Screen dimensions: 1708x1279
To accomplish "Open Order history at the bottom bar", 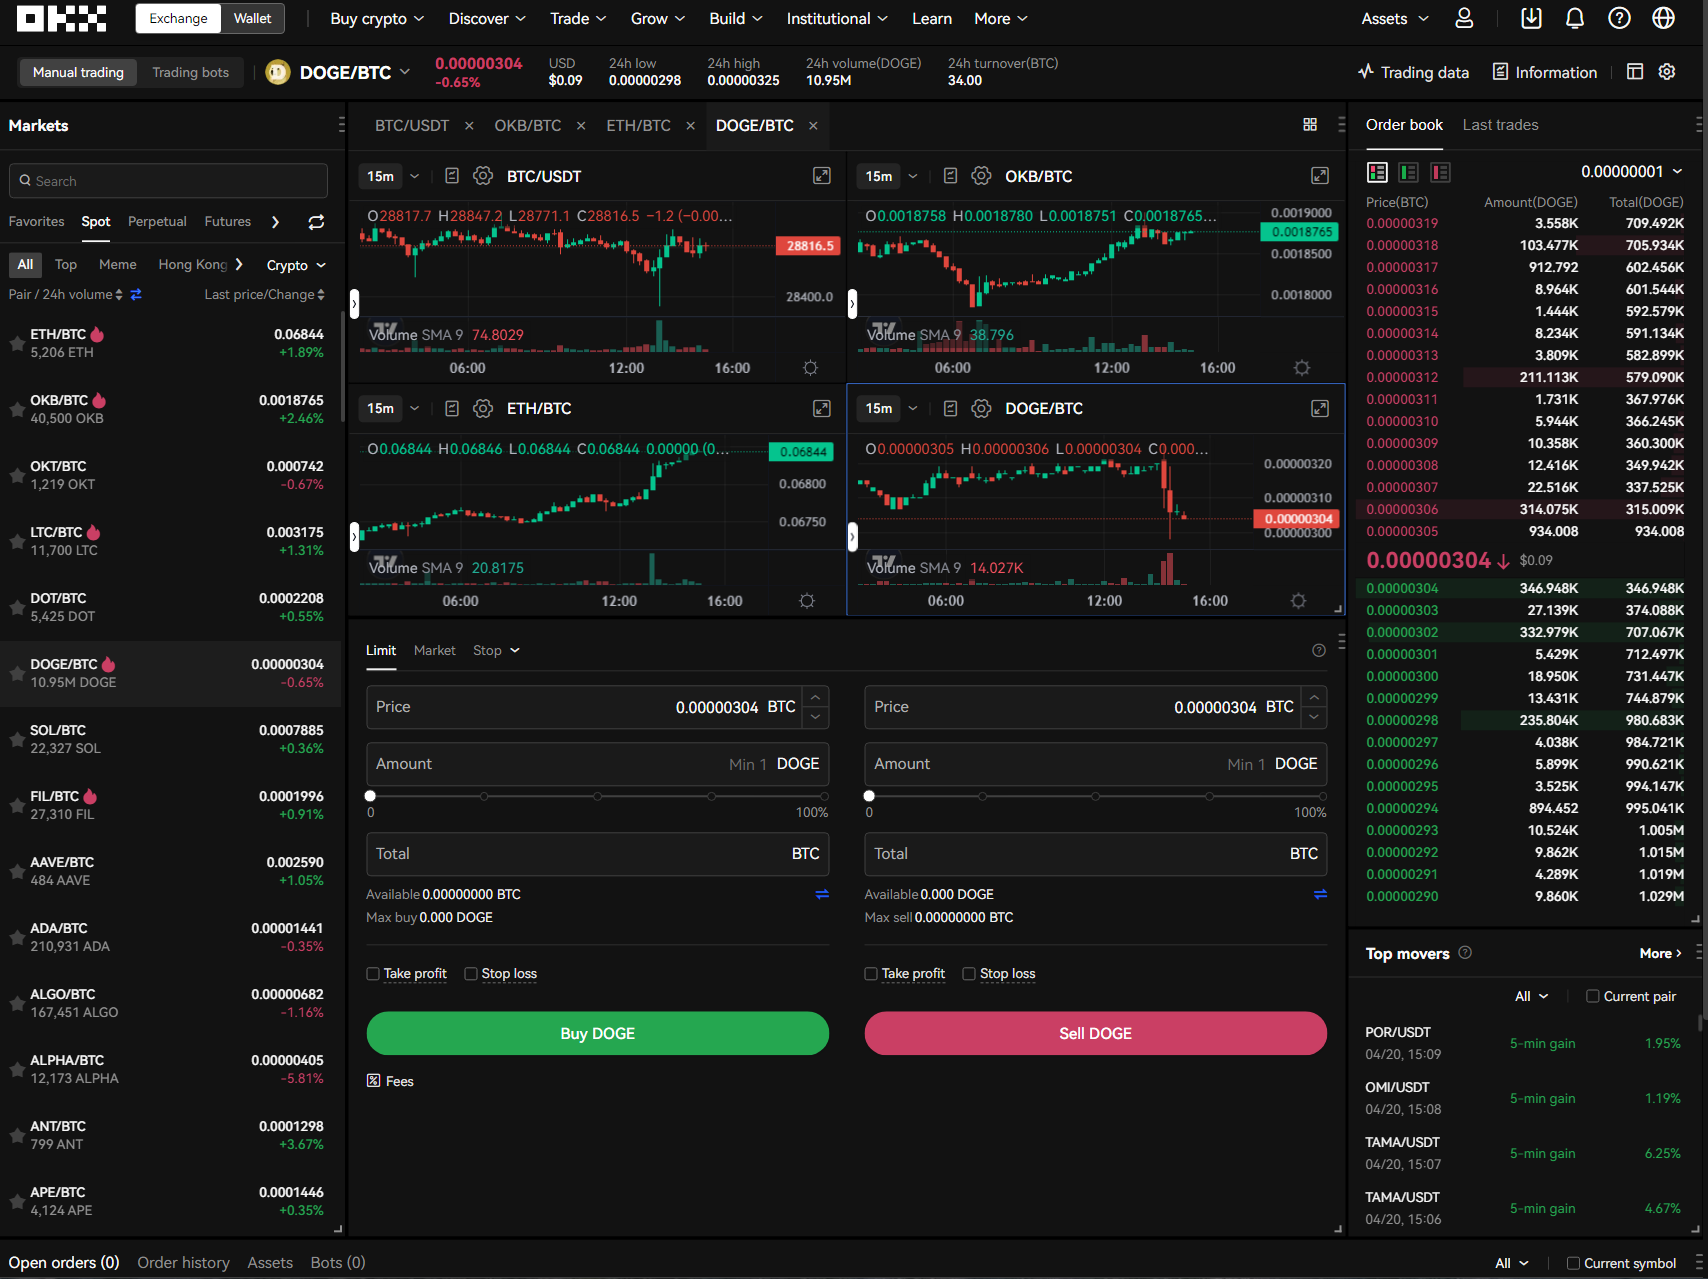I will pos(183,1262).
